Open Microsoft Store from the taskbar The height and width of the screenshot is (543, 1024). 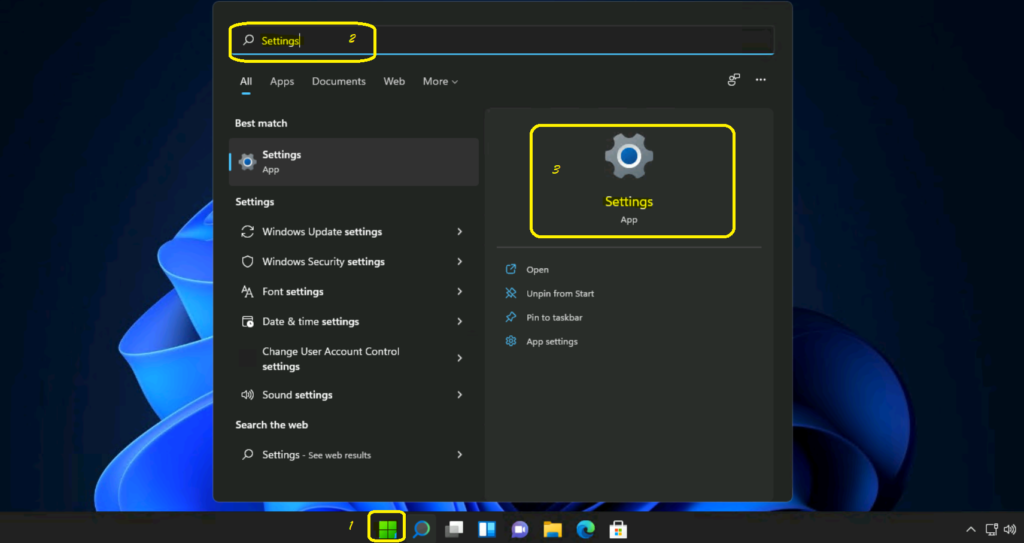point(618,529)
